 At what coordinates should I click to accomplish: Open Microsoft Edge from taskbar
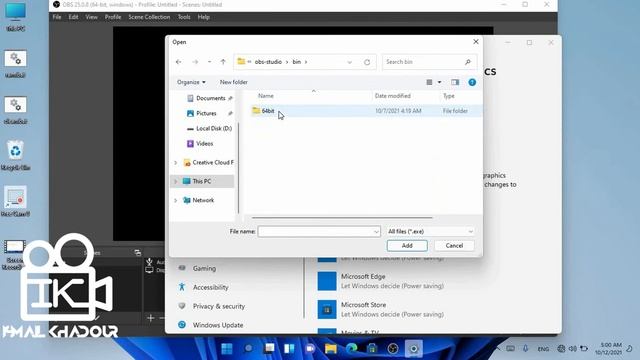click(351, 349)
